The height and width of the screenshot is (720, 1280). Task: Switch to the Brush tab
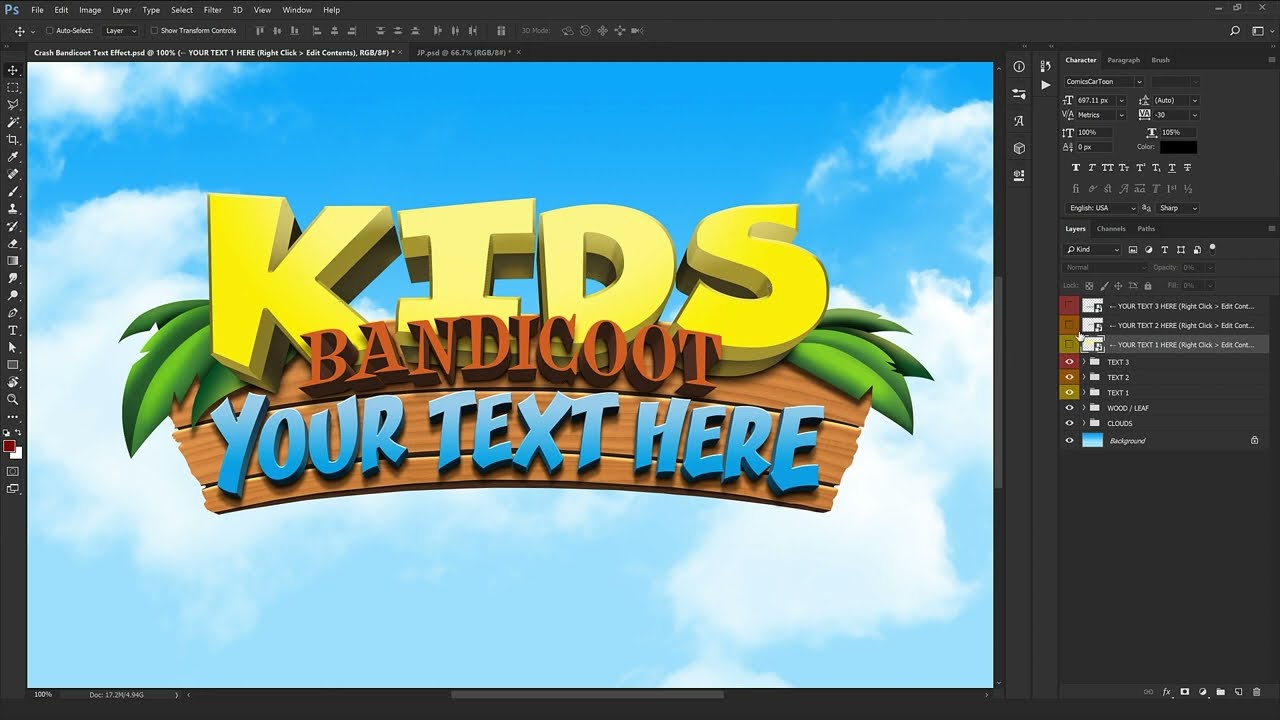tap(1161, 60)
